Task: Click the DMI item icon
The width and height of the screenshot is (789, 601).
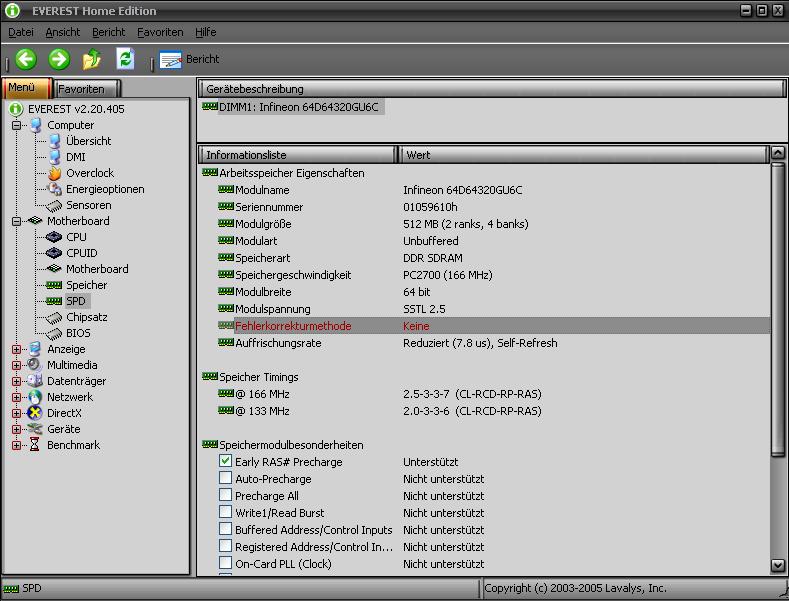Action: coord(55,157)
